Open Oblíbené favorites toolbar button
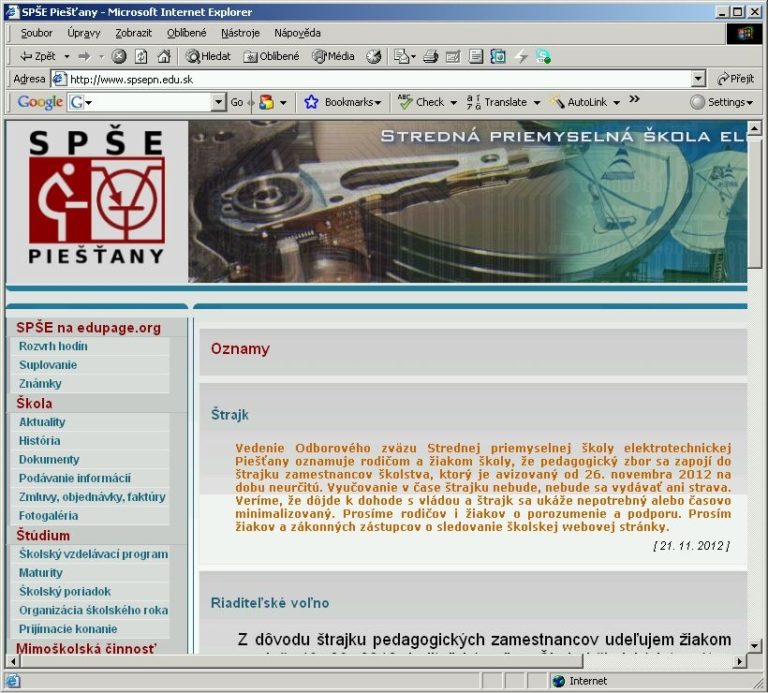Image resolution: width=768 pixels, height=693 pixels. (271, 57)
